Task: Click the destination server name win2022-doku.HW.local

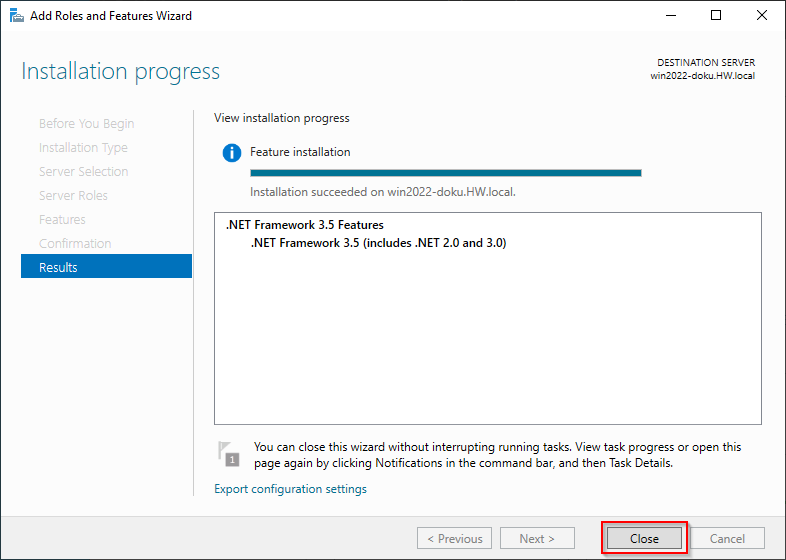Action: 703,76
